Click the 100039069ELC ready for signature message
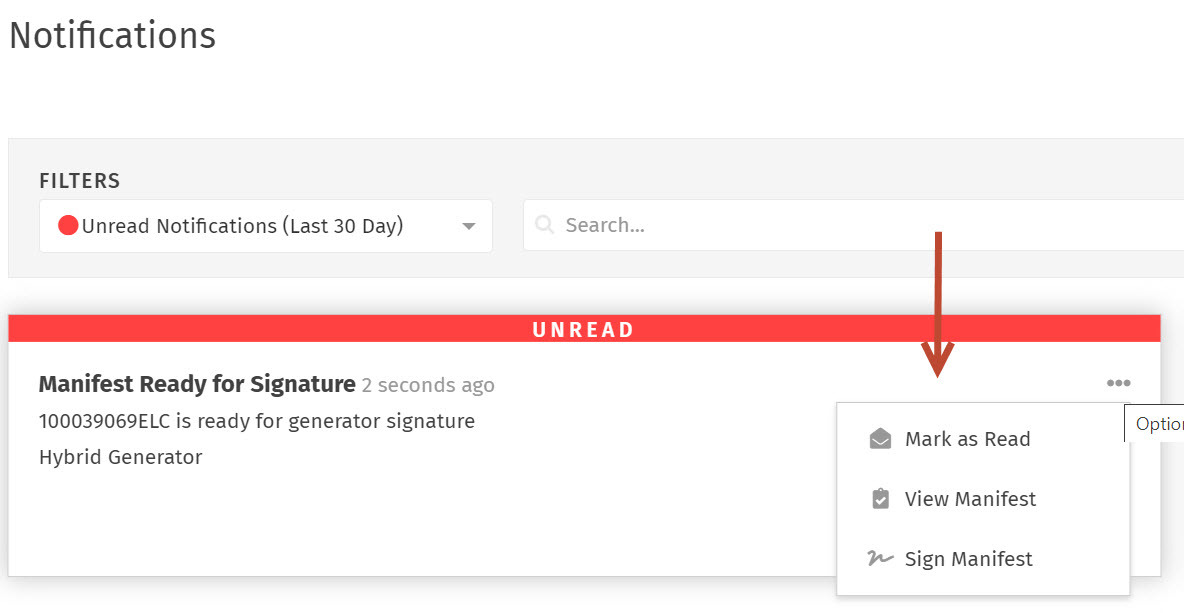This screenshot has height=613, width=1184. click(x=257, y=420)
